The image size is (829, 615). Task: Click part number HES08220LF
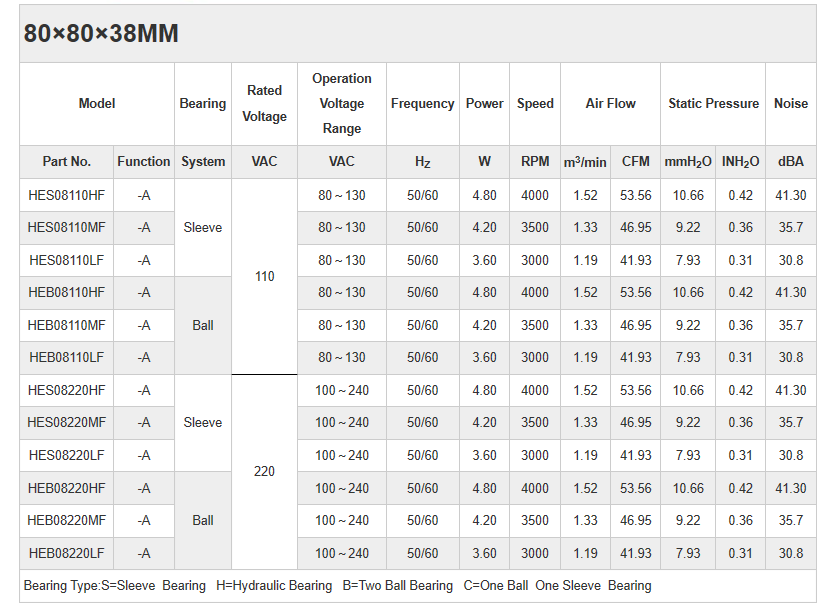67,455
